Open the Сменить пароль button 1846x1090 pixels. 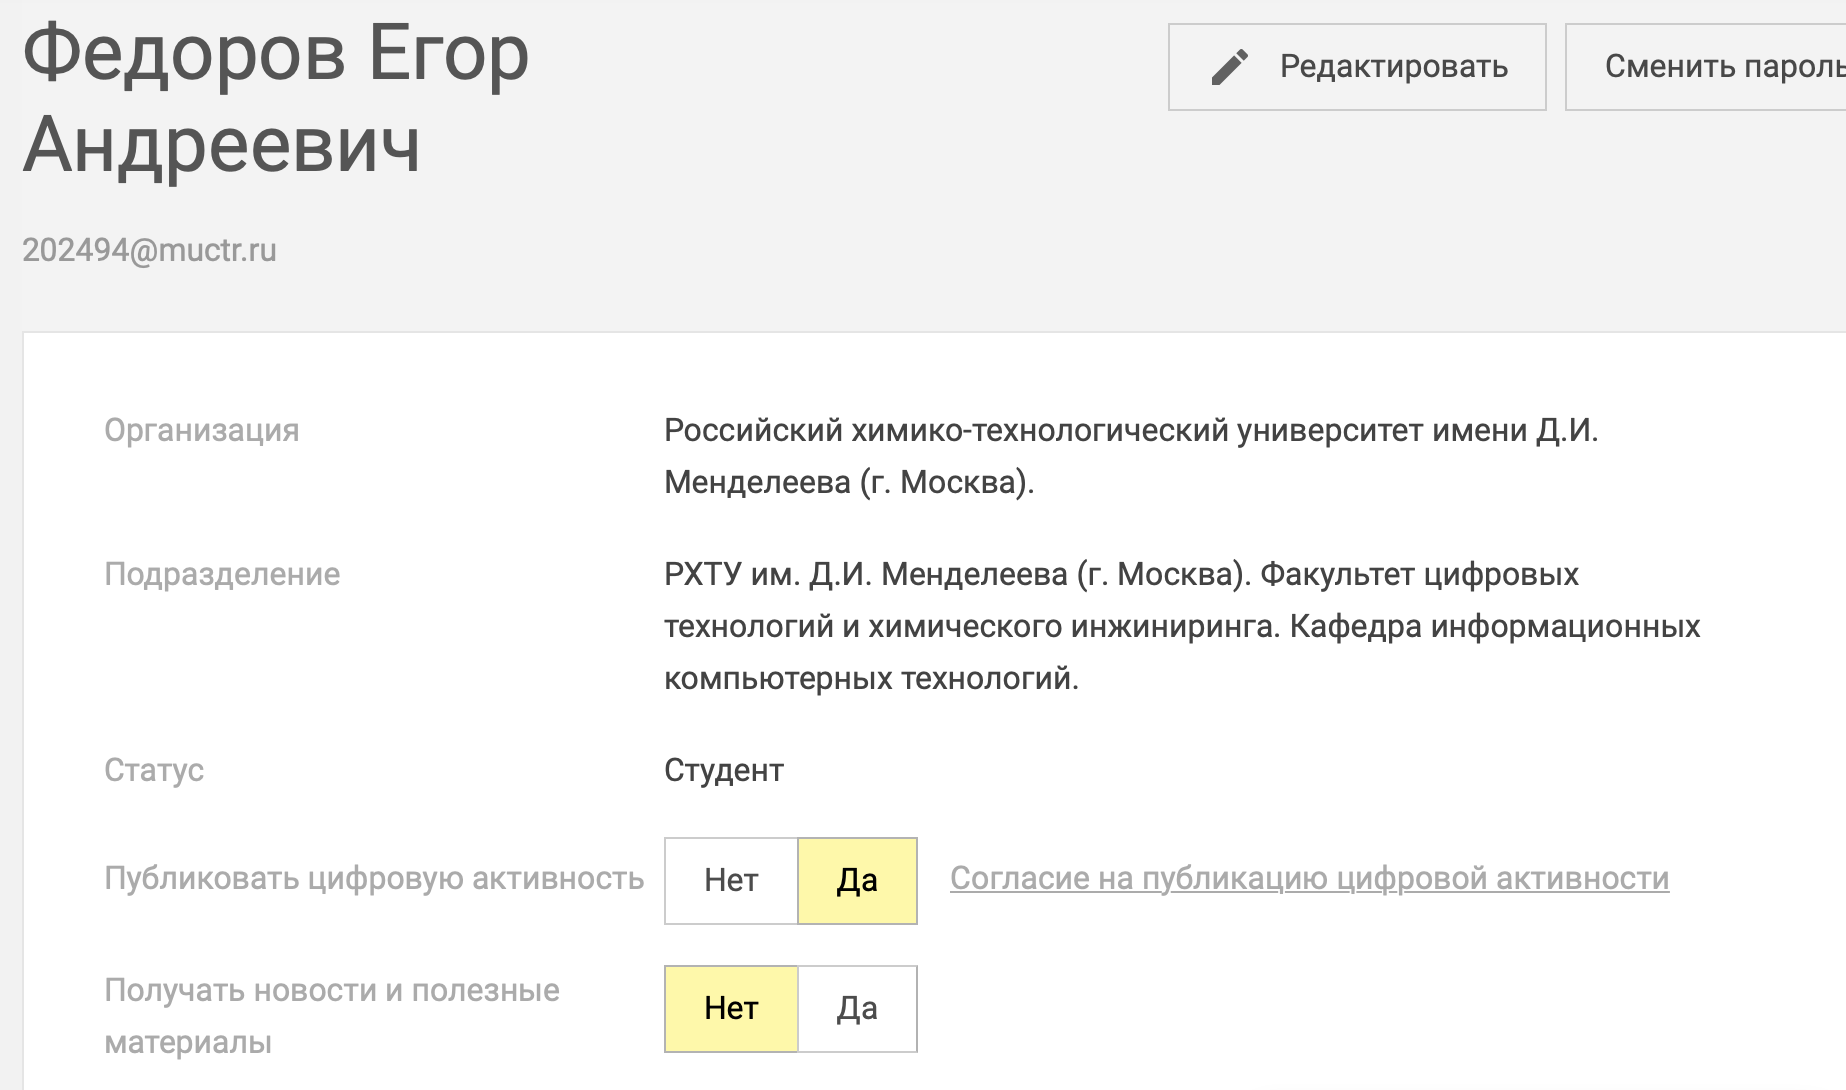pos(1706,67)
